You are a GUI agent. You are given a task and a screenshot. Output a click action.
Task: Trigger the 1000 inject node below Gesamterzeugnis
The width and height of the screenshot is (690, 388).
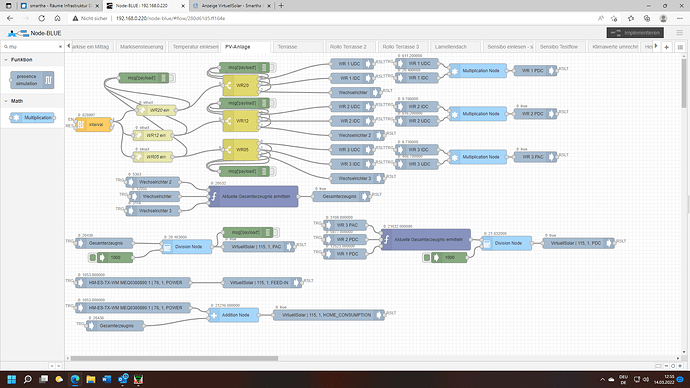[x=92, y=257]
